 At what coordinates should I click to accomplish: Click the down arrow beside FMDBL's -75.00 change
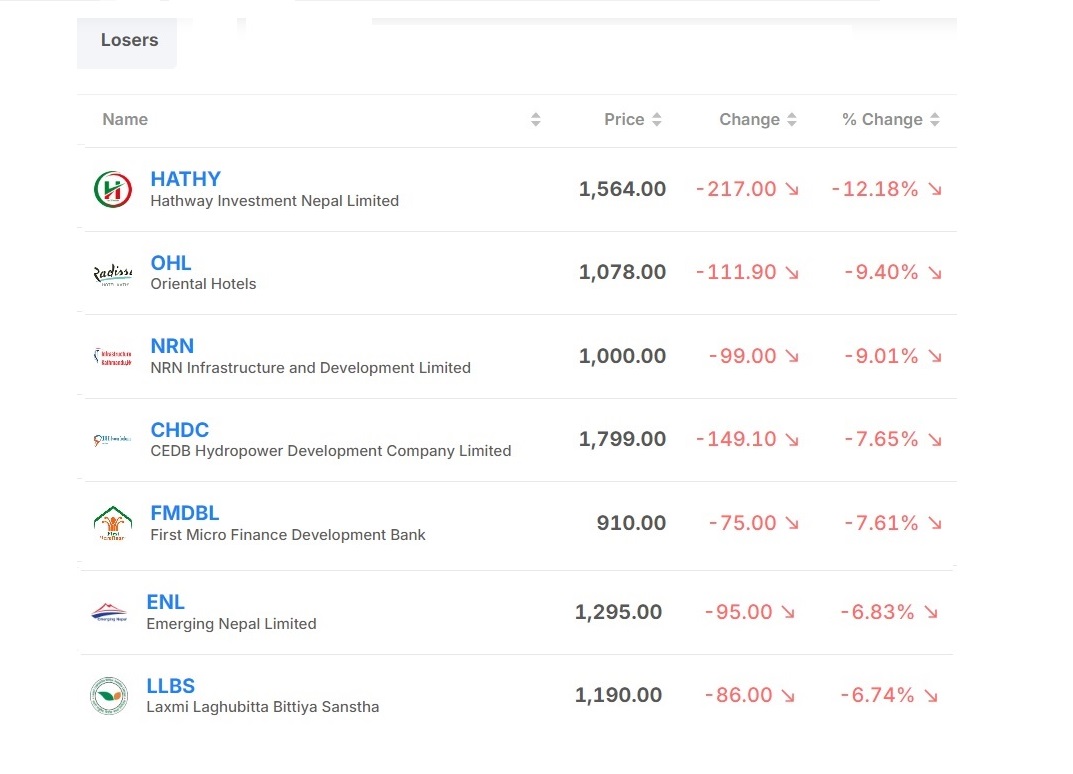point(792,524)
